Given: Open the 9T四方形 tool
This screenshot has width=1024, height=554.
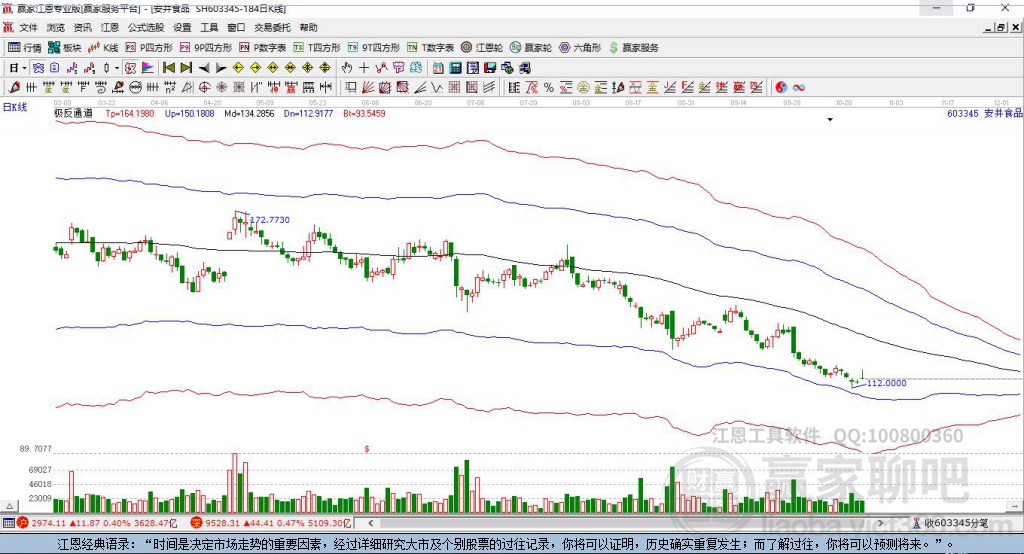Looking at the screenshot, I should [374, 48].
